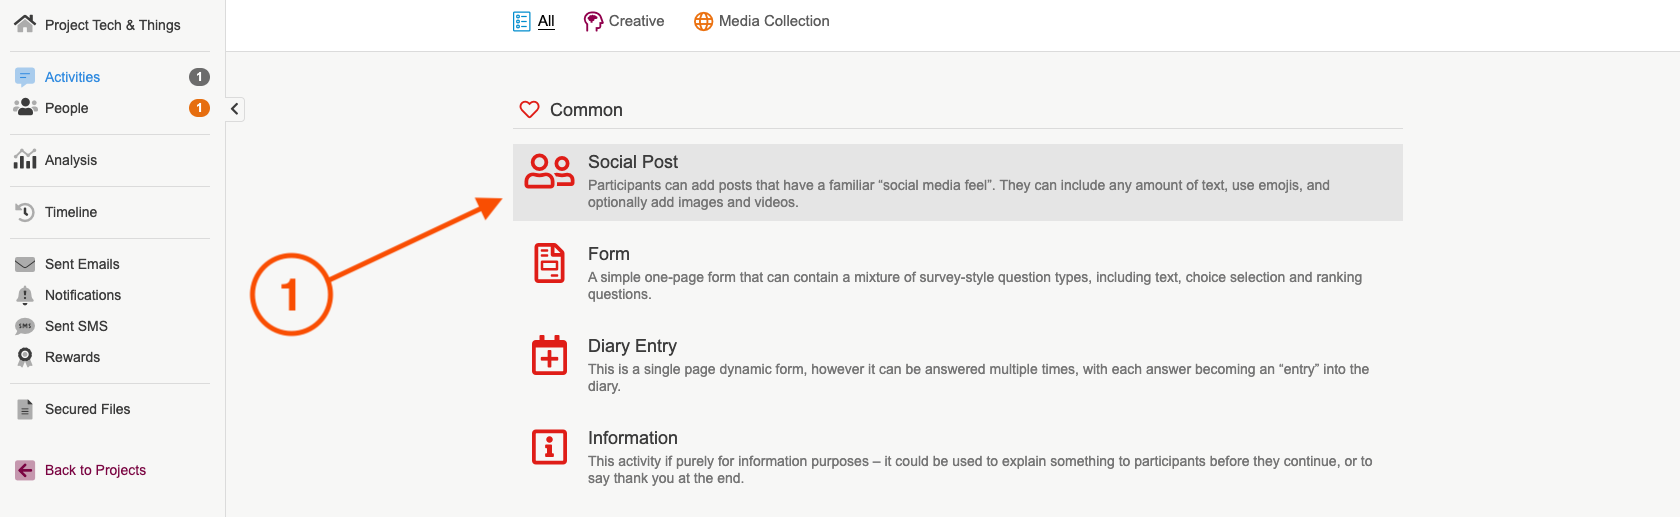This screenshot has height=517, width=1680.
Task: Select the Media Collection tab
Action: [773, 21]
